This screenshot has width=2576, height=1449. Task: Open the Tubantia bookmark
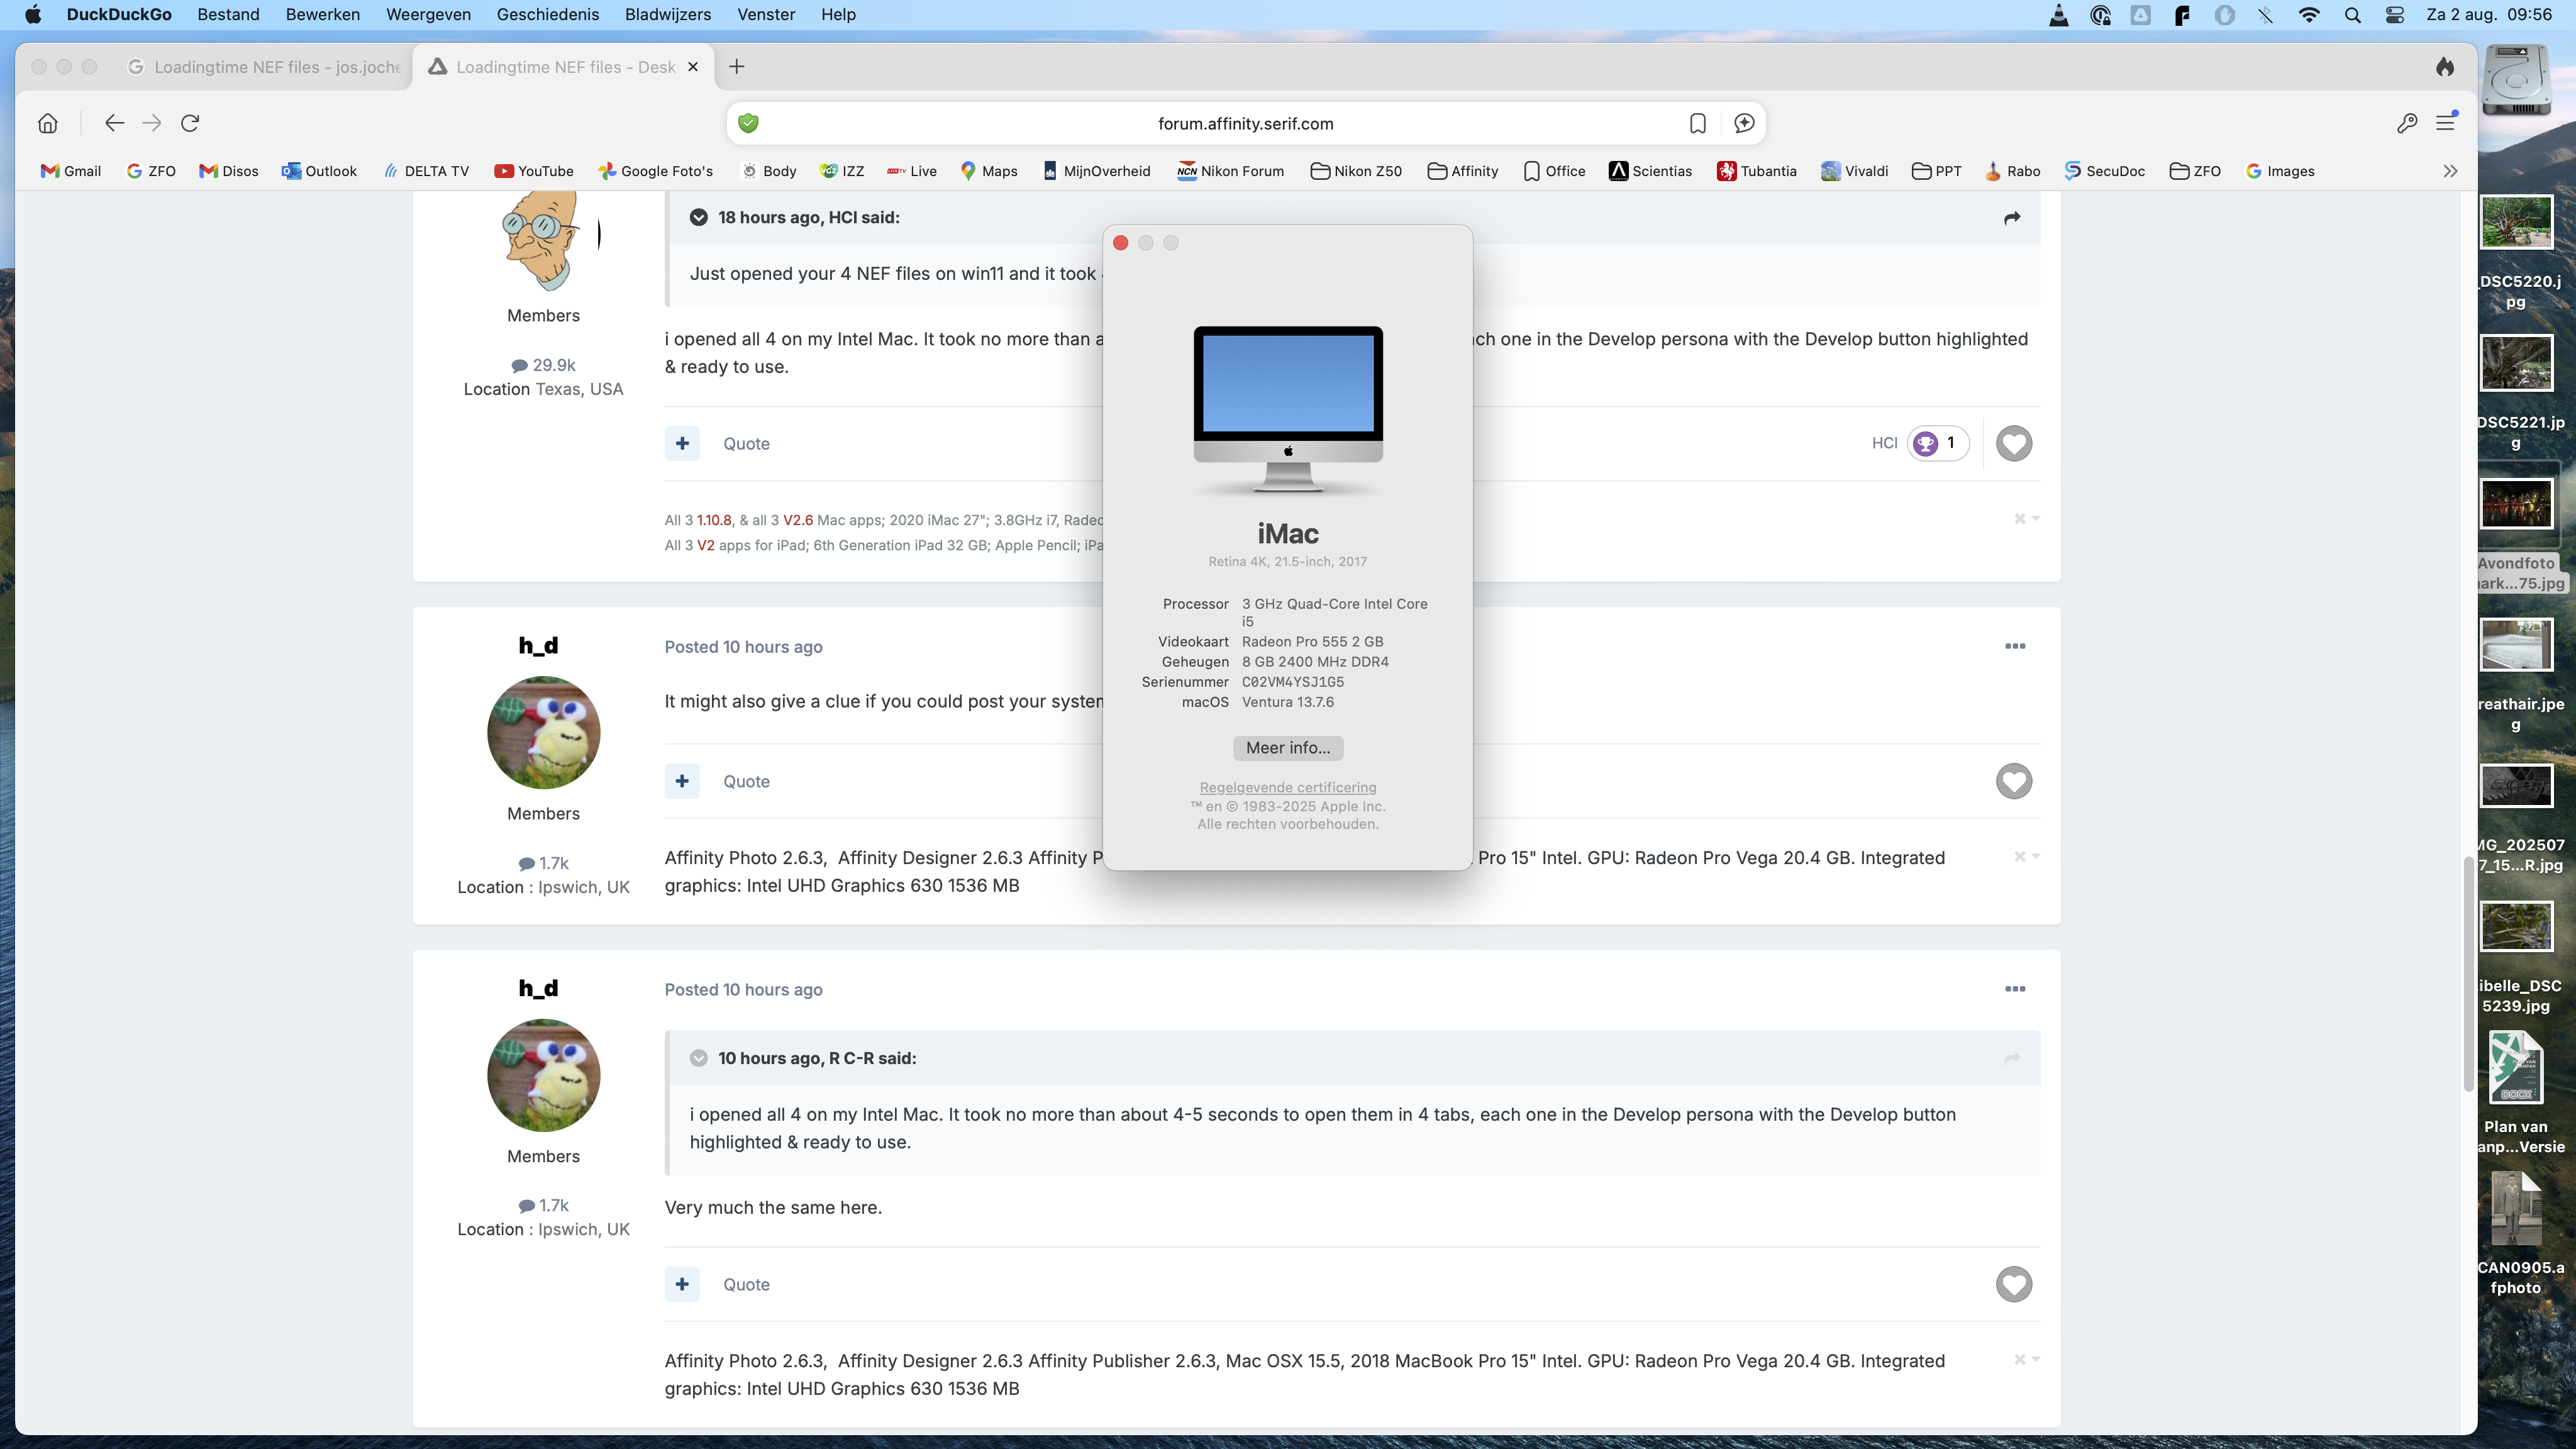[x=1757, y=171]
